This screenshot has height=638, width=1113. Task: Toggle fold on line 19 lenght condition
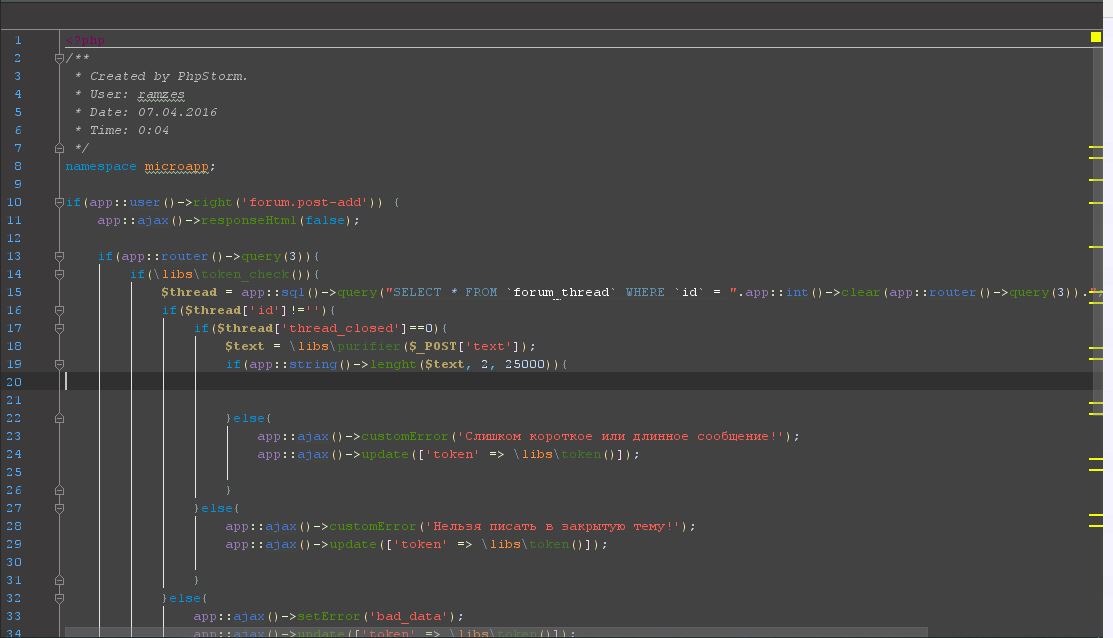tap(59, 364)
